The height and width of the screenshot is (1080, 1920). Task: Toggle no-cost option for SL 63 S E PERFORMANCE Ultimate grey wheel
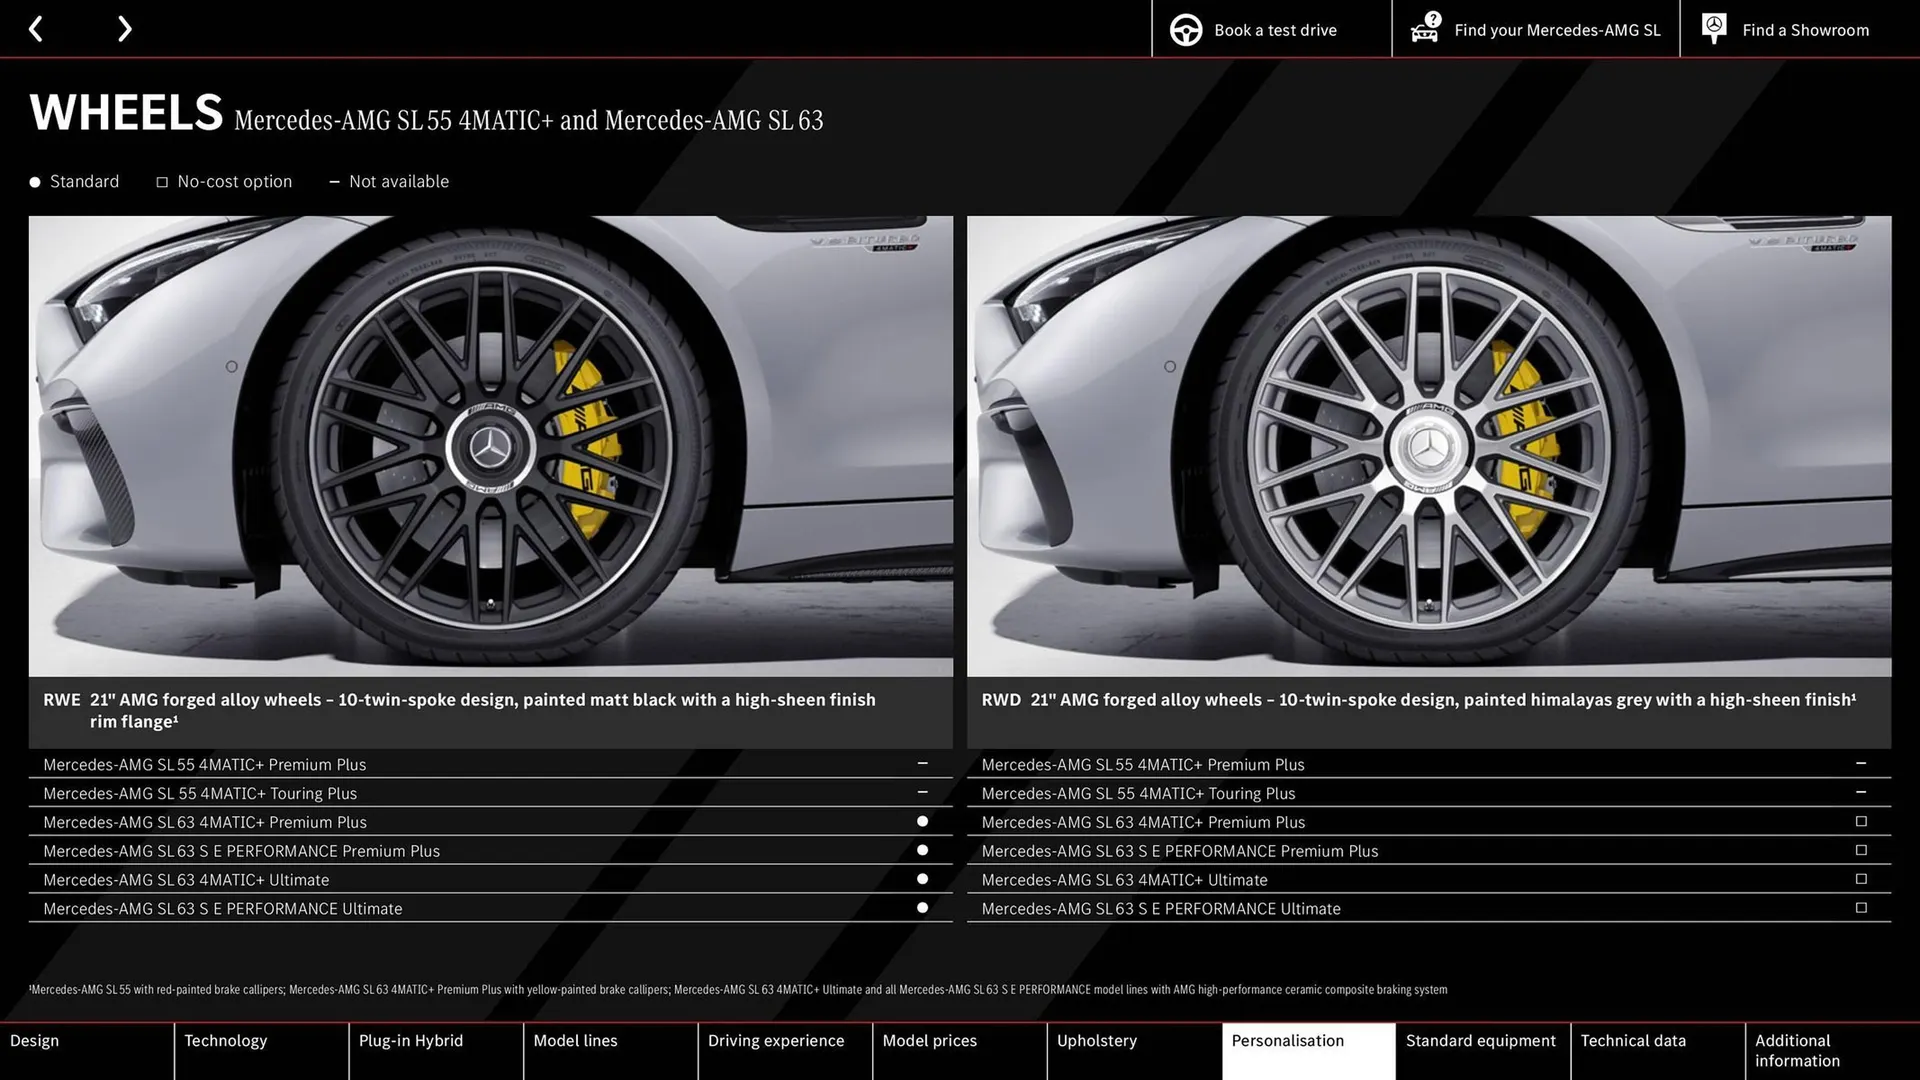pos(1860,908)
